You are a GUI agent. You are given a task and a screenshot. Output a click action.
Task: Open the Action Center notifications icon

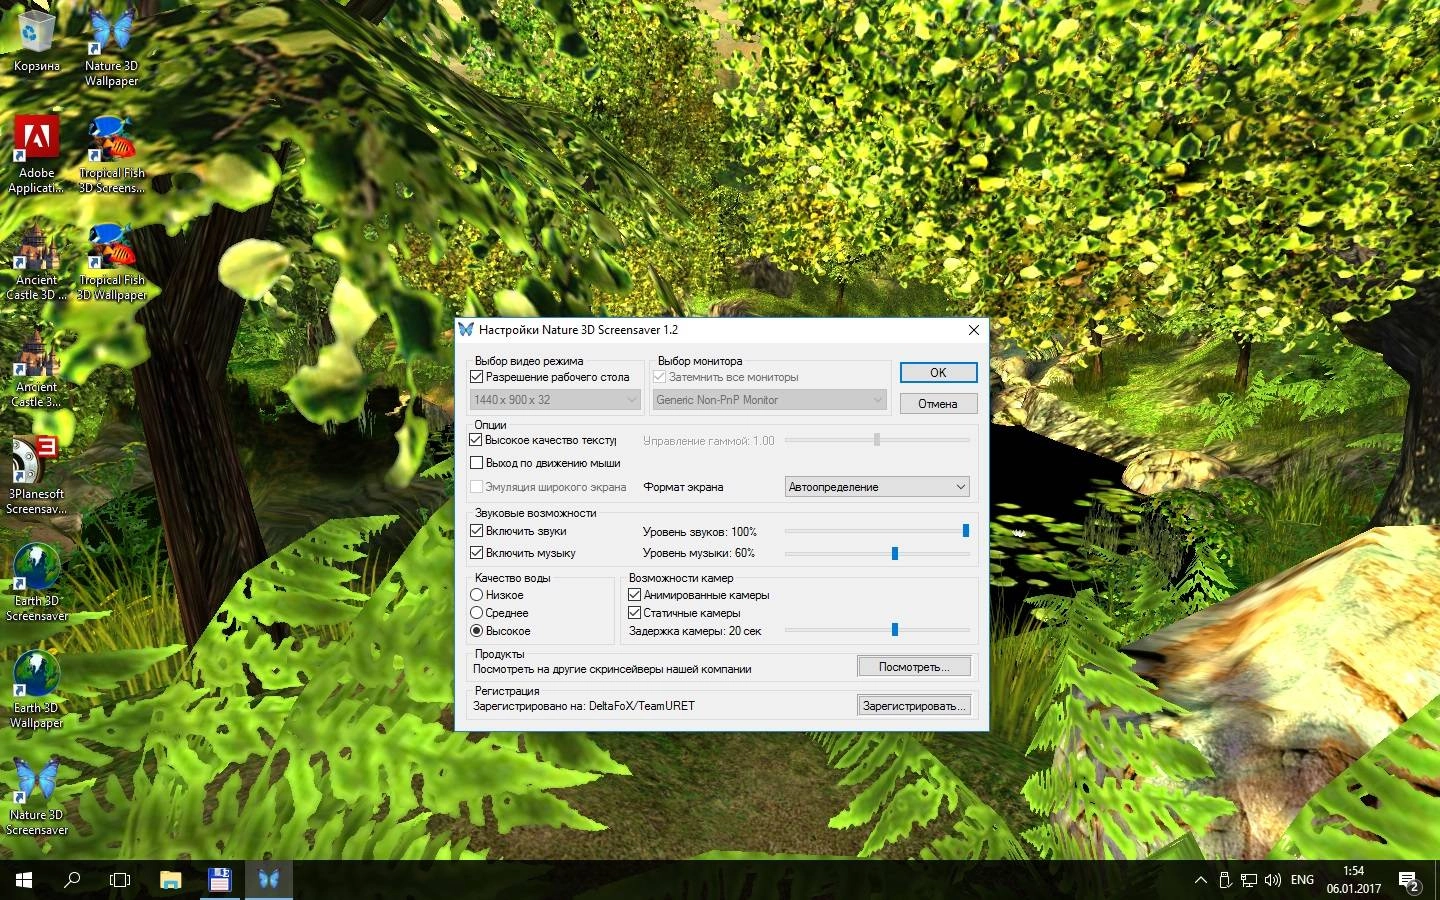point(1410,881)
